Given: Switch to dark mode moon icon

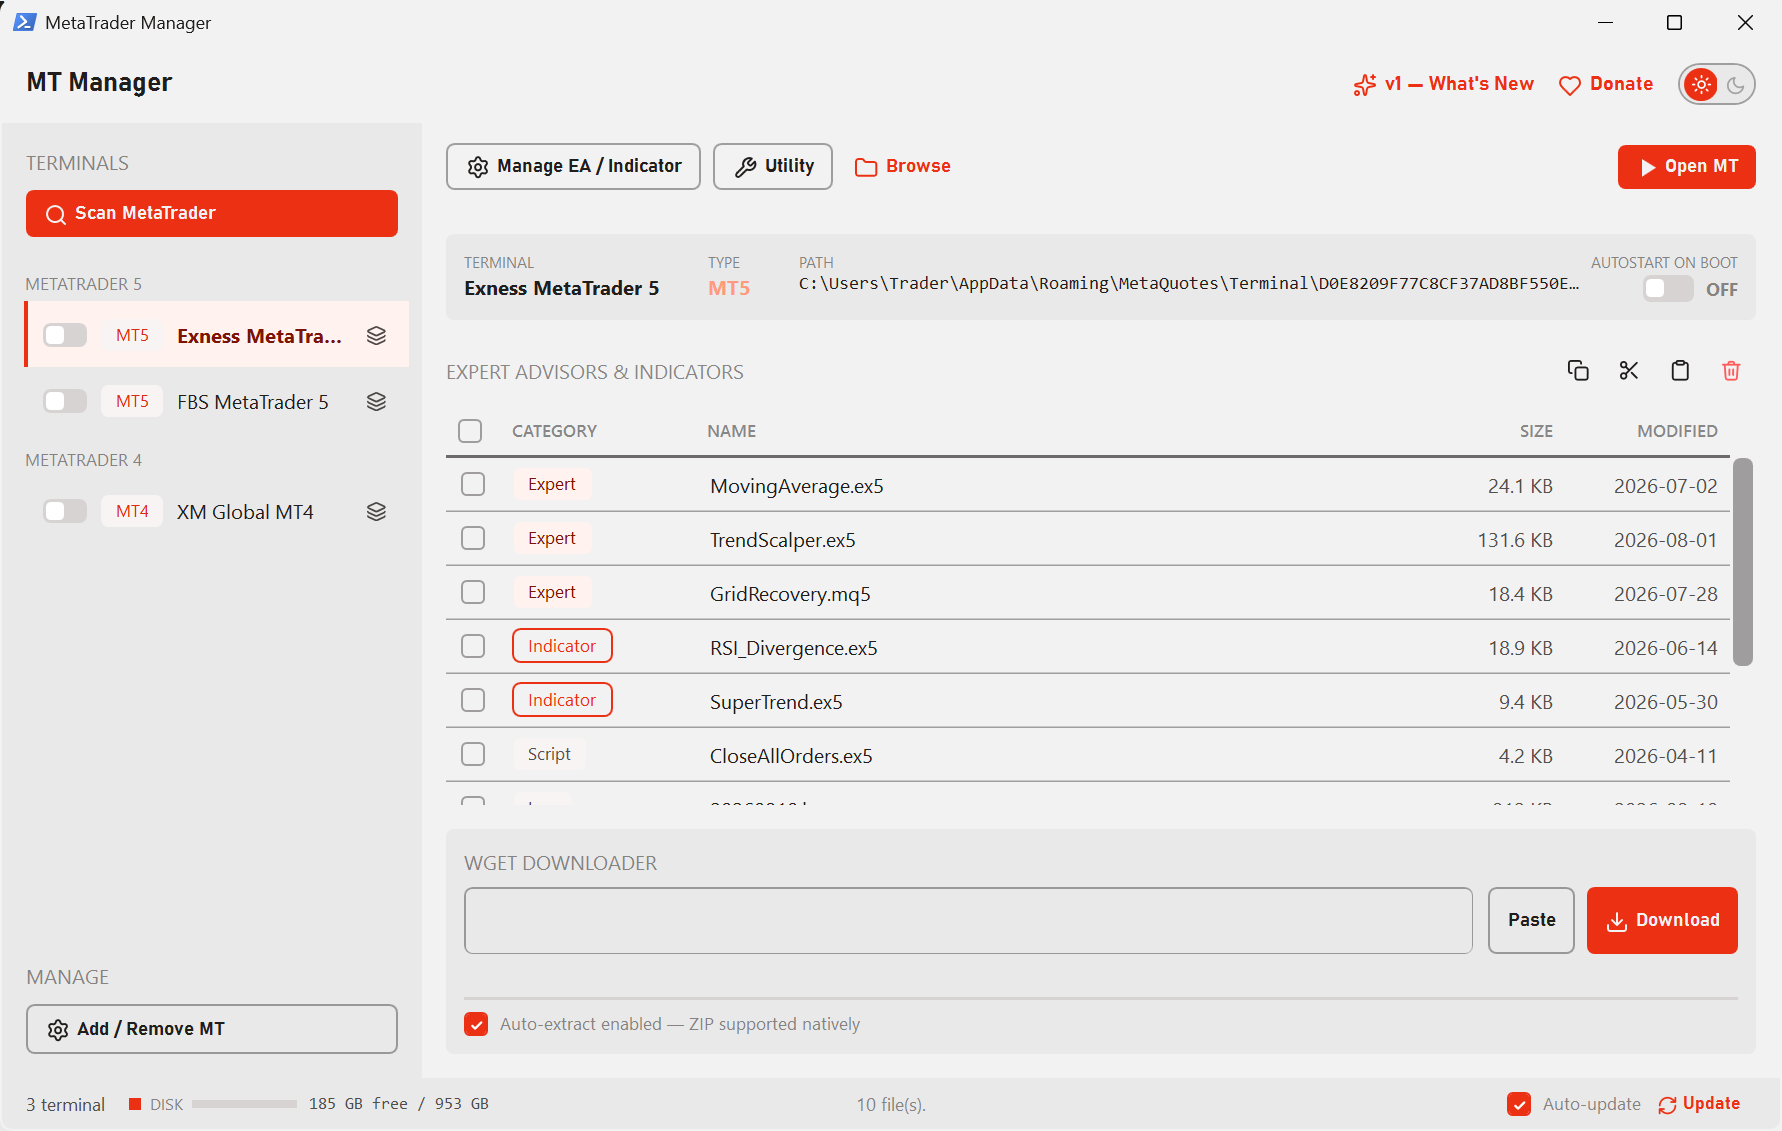Looking at the screenshot, I should (x=1736, y=85).
